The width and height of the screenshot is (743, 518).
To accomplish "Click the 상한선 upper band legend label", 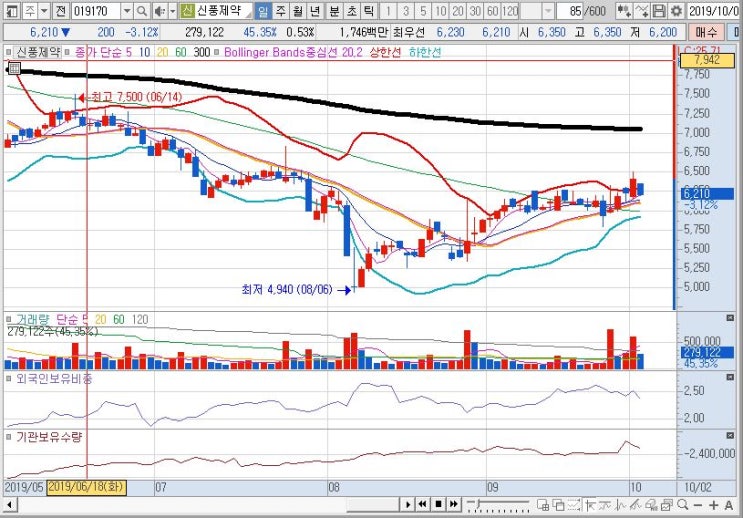I will [385, 52].
